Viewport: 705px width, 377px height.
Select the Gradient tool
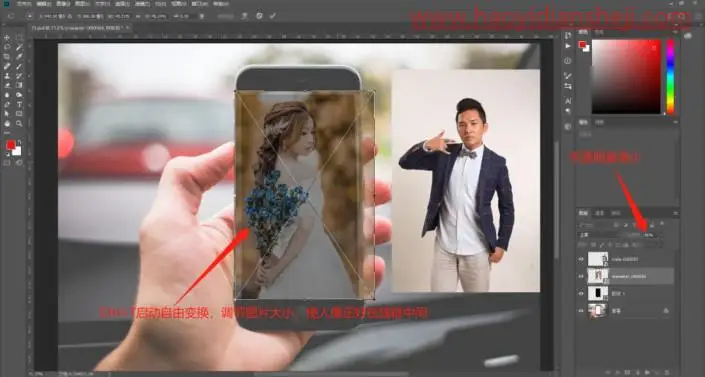[x=19, y=85]
